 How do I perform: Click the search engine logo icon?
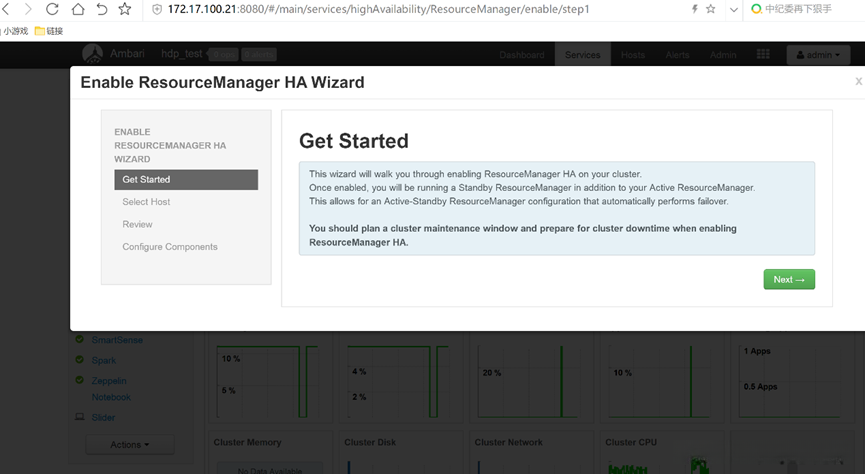(x=756, y=9)
